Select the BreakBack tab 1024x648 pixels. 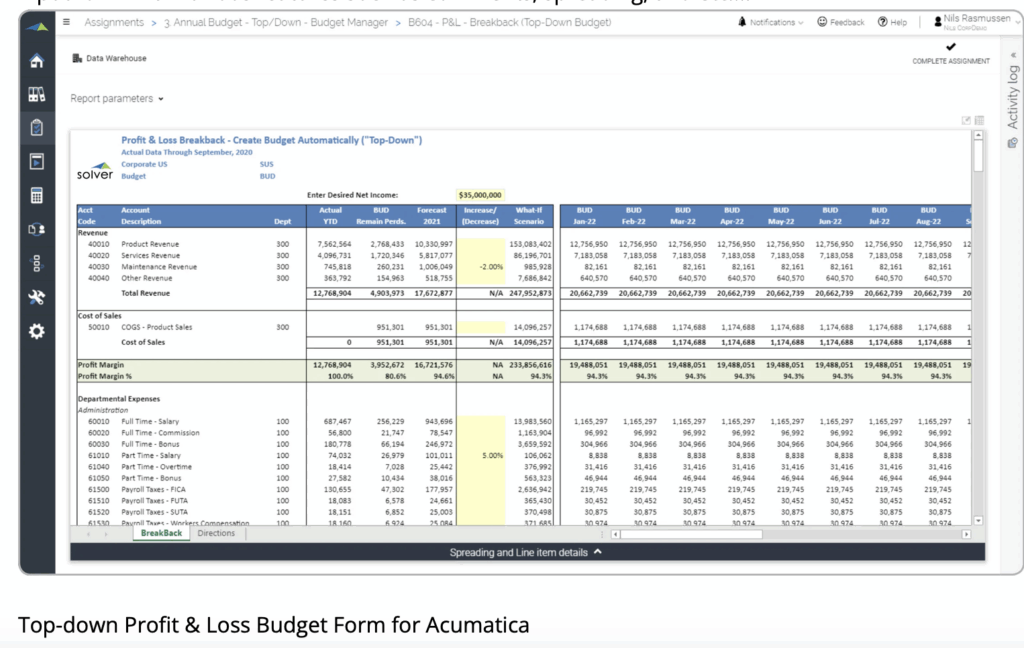coord(160,533)
